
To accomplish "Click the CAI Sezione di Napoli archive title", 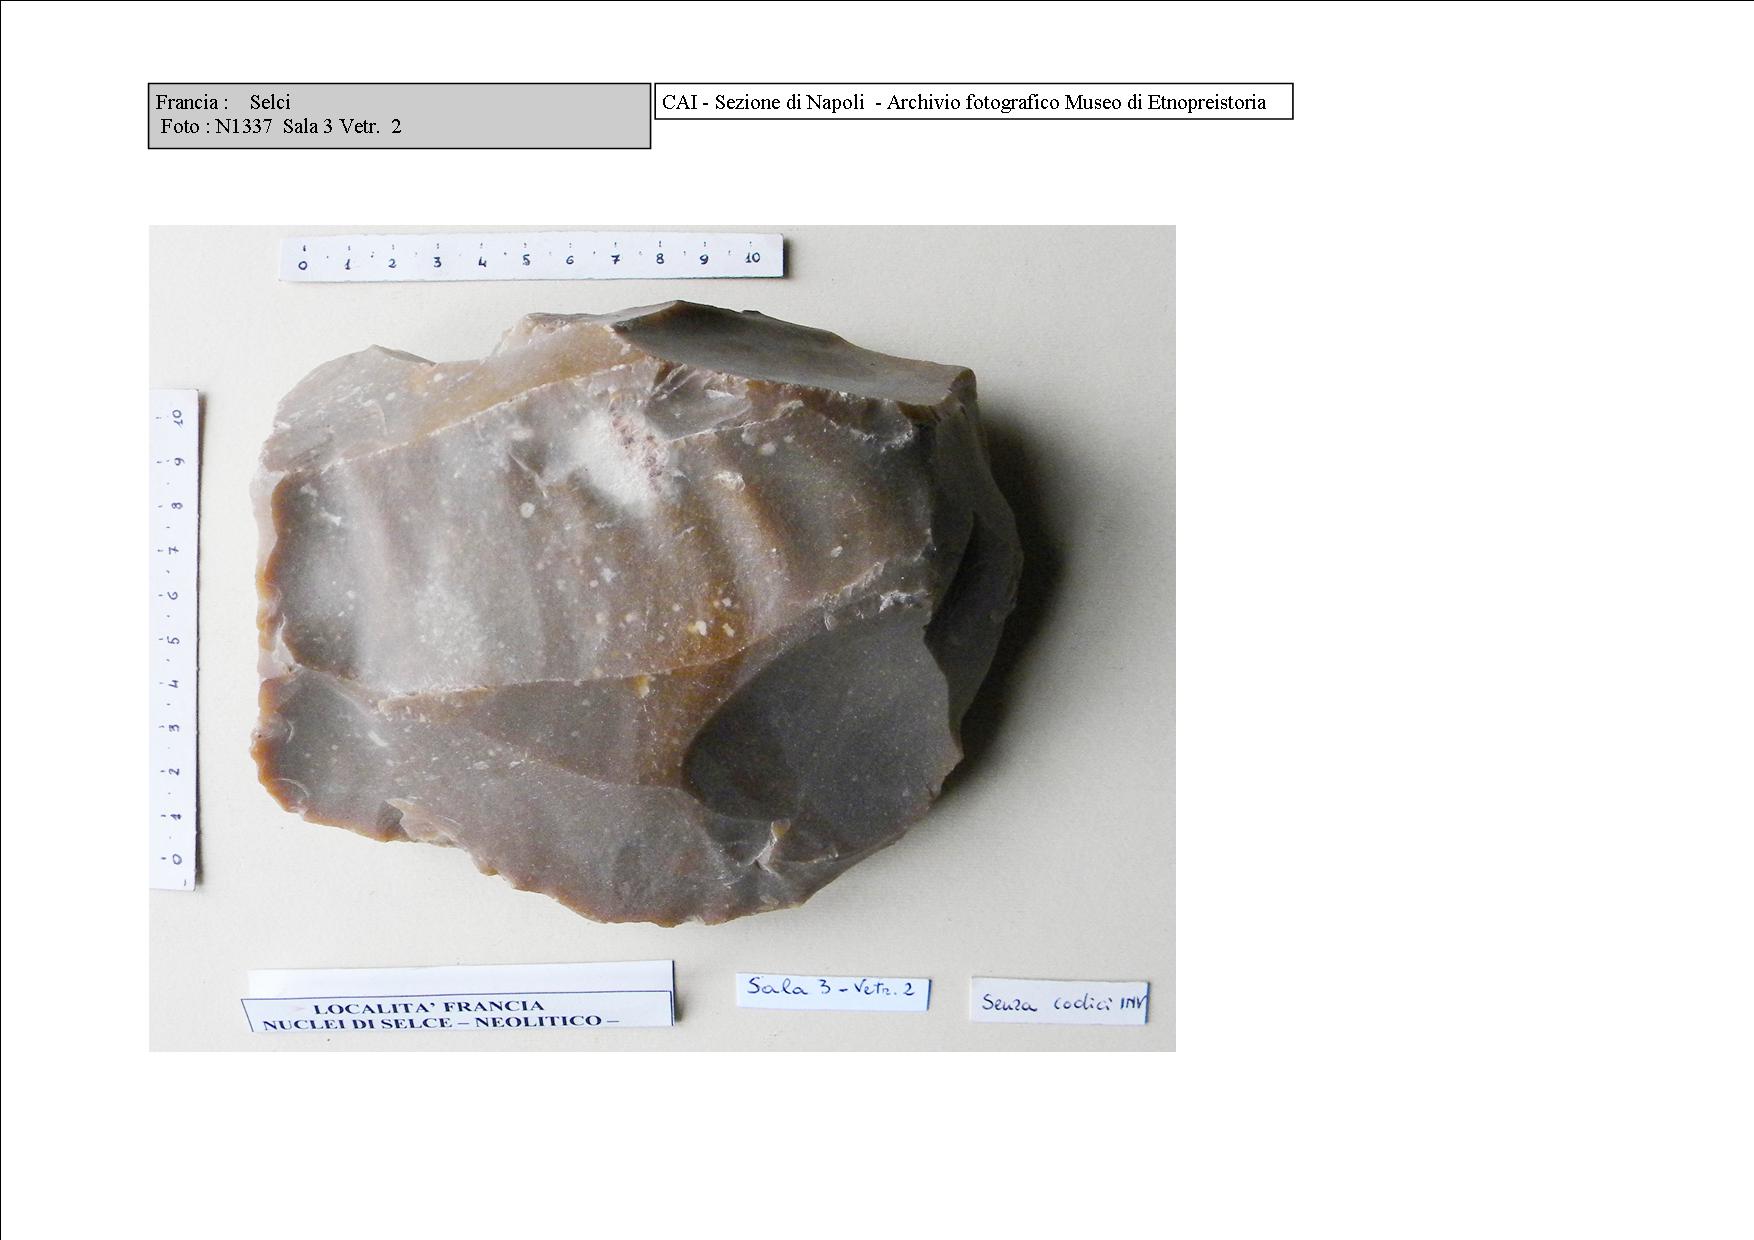I will click(964, 102).
